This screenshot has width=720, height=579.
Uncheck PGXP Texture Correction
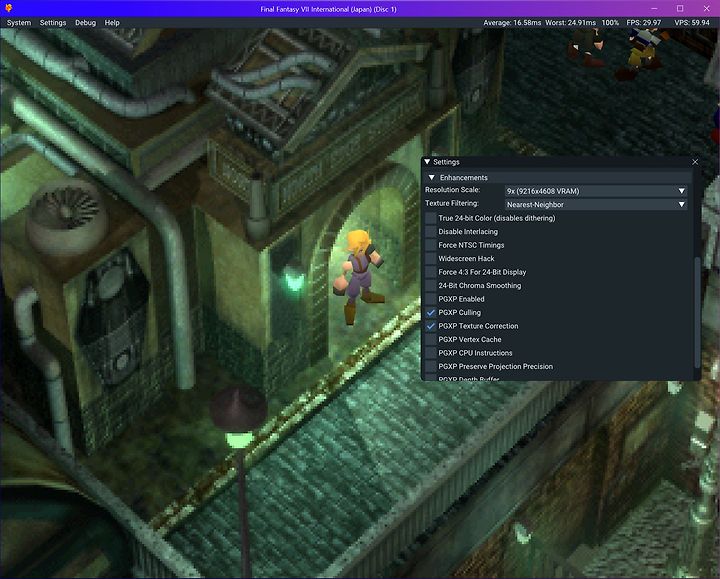point(431,326)
